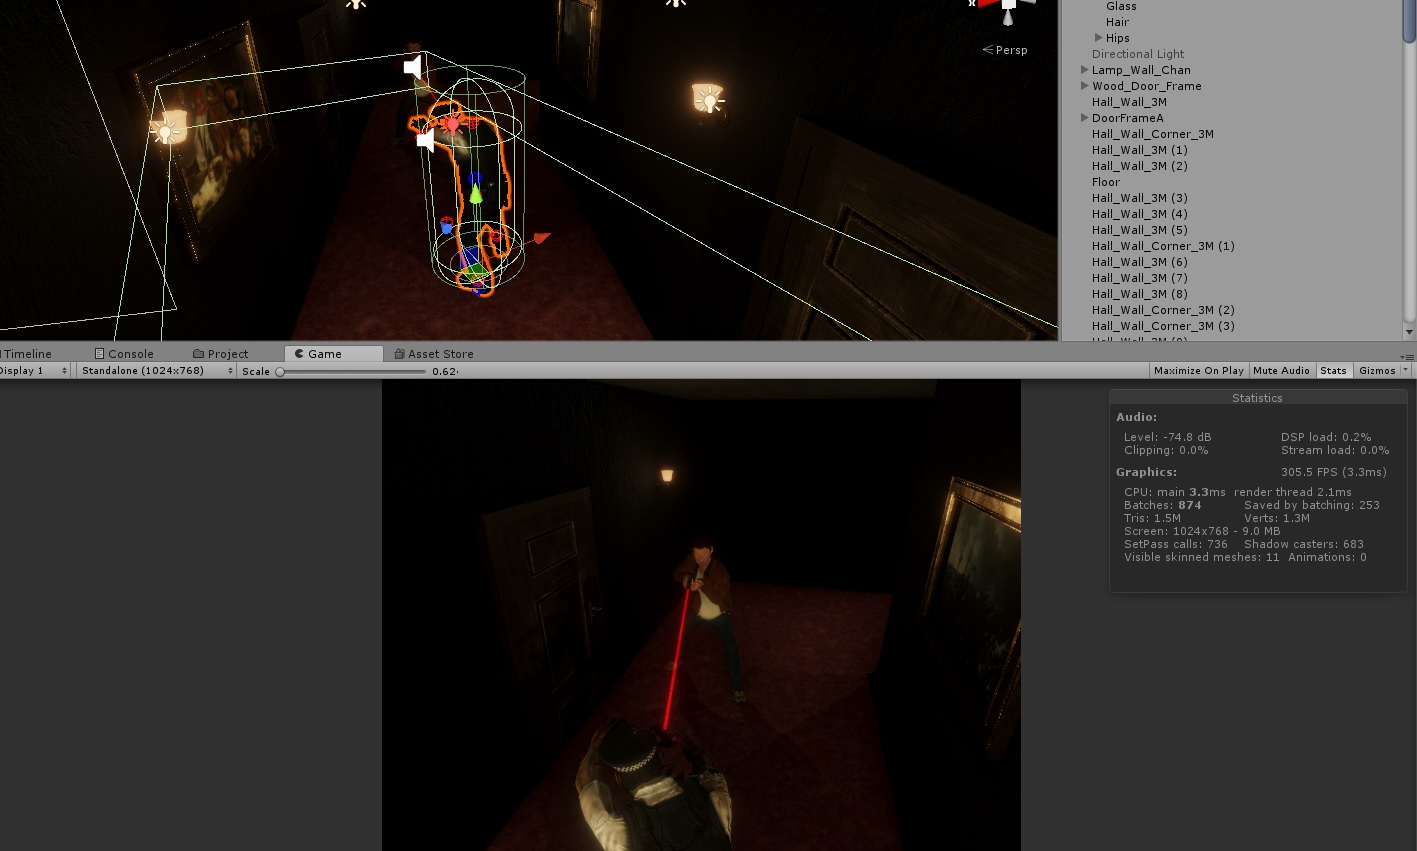This screenshot has height=851, width=1417.
Task: Click the white speaker audio source gizmo
Action: point(412,66)
